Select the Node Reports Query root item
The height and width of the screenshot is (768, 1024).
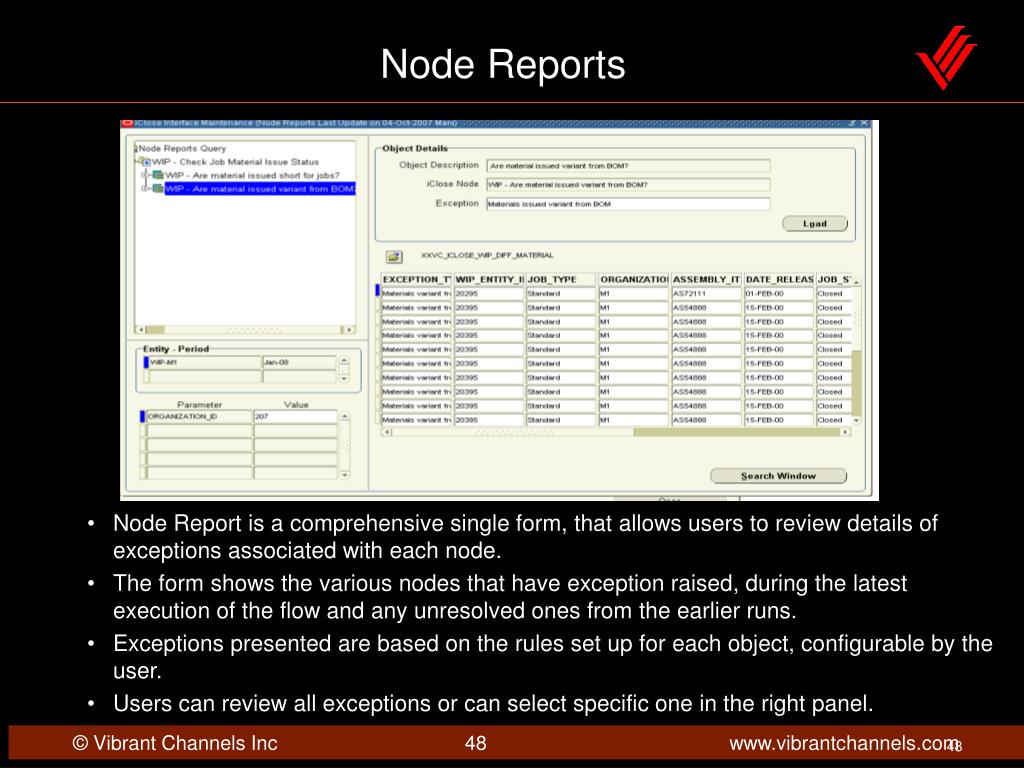click(x=182, y=149)
